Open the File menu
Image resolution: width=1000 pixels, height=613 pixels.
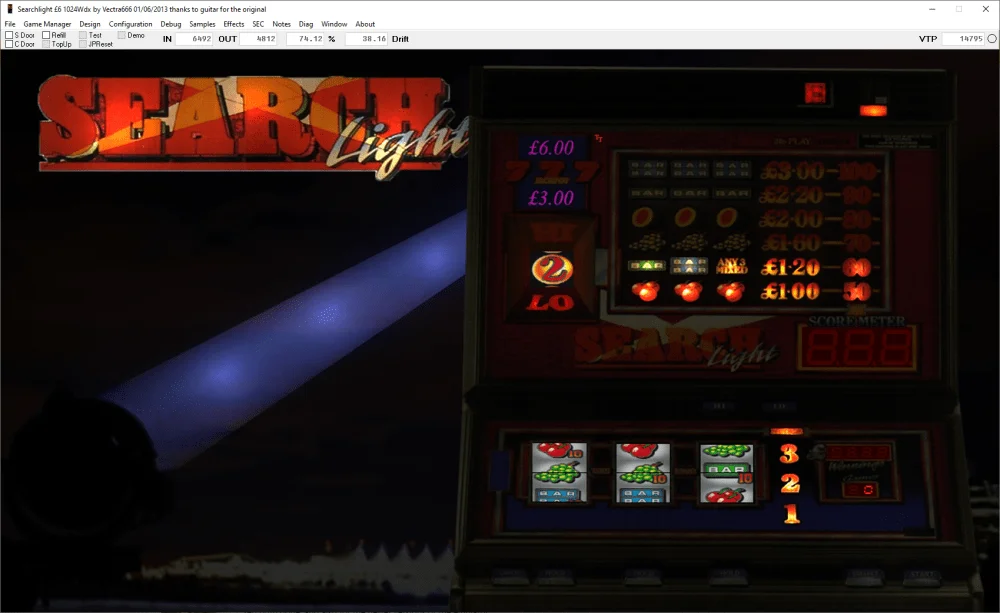[x=10, y=24]
